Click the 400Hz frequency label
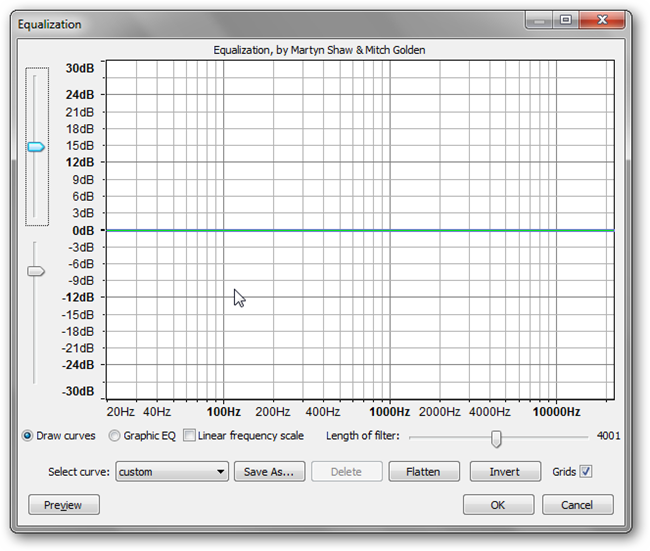The height and width of the screenshot is (551, 650). [x=323, y=412]
